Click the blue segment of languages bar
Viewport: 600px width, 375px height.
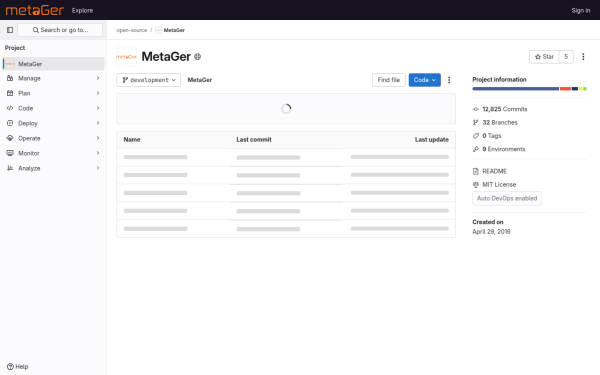pos(515,89)
